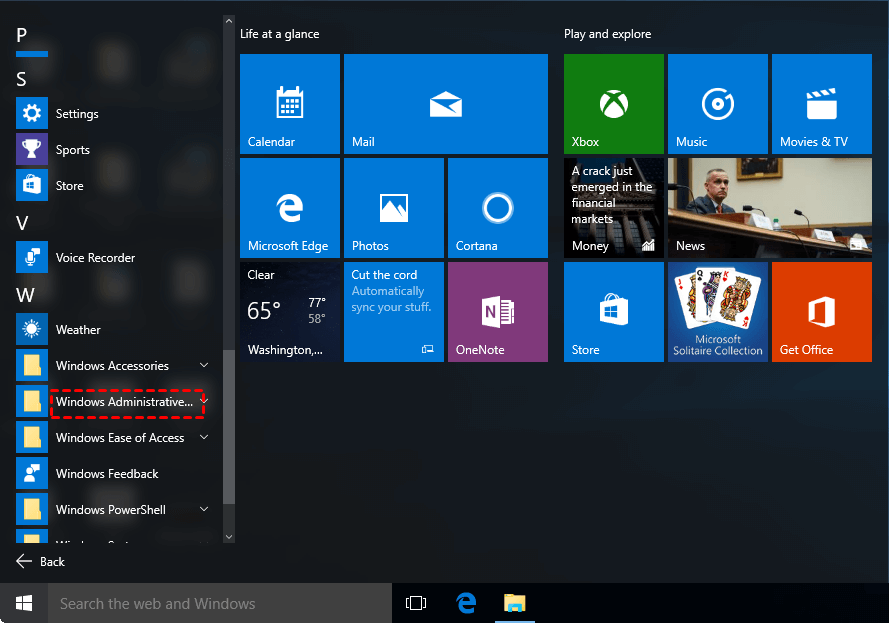Viewport: 889px width, 623px height.
Task: Select the Windows Feedback label
Action: pos(107,473)
